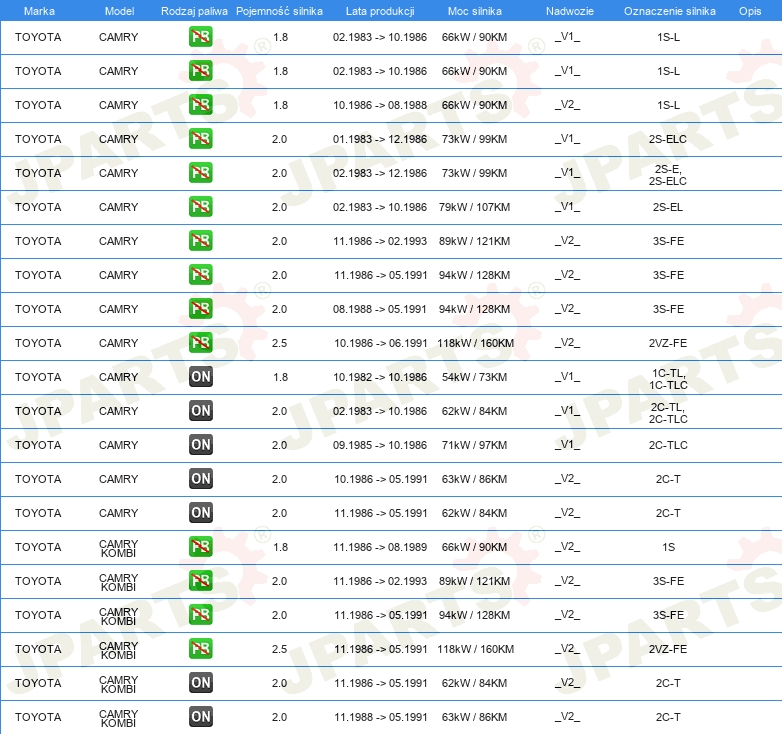Select the PB icon in the 08.1988 -> 05.1991 row
Screen dimensions: 782x734
[201, 309]
